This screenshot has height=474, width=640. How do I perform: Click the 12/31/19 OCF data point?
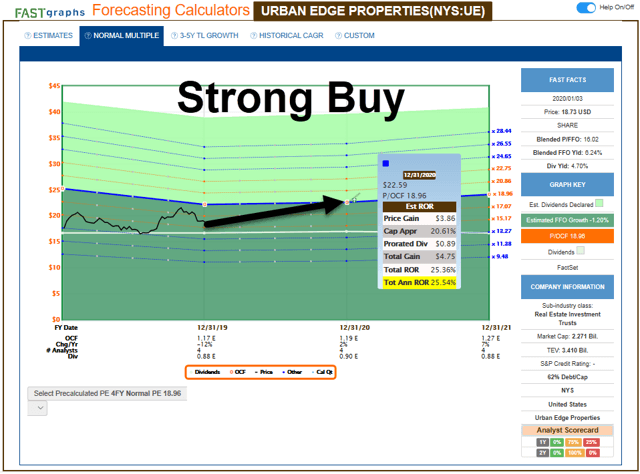(204, 205)
